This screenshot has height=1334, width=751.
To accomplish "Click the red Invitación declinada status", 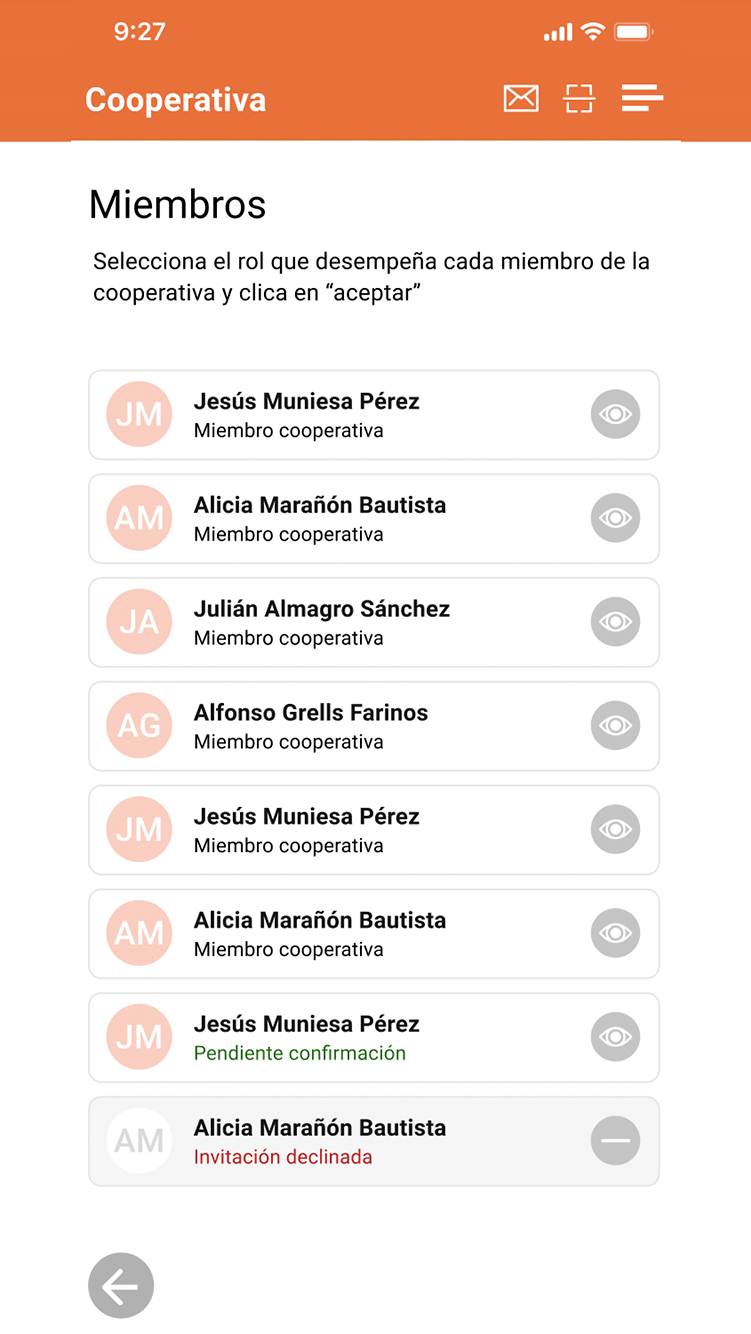I will tap(283, 1157).
